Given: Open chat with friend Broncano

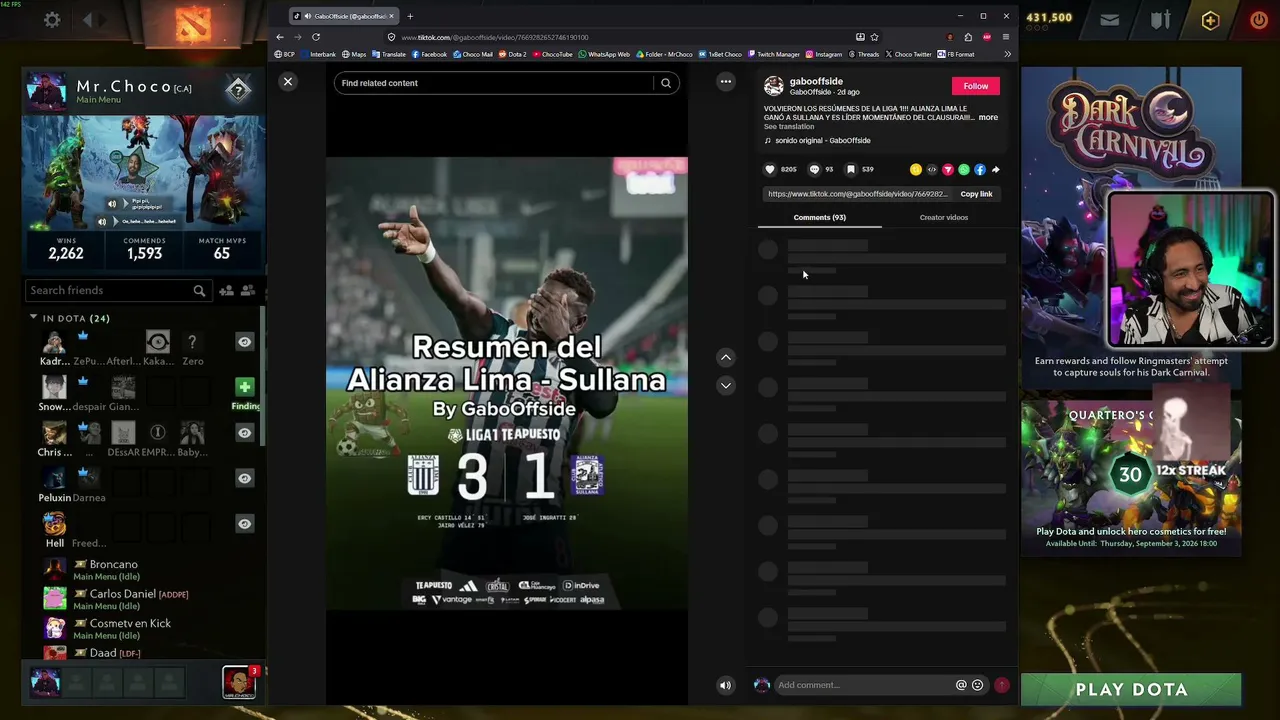Looking at the screenshot, I should [x=113, y=569].
